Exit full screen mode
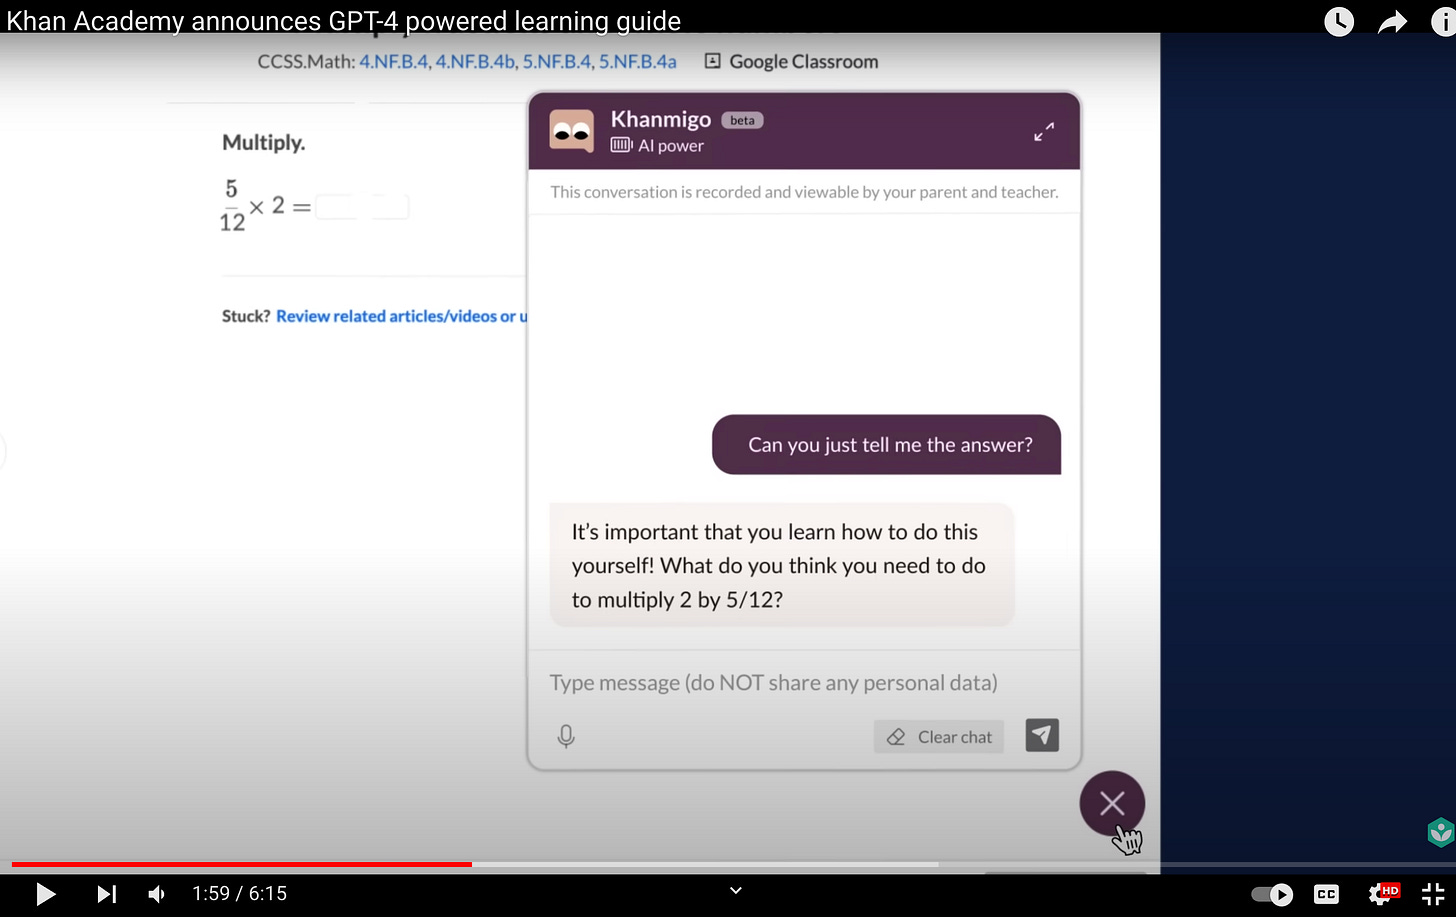 pyautogui.click(x=1433, y=894)
